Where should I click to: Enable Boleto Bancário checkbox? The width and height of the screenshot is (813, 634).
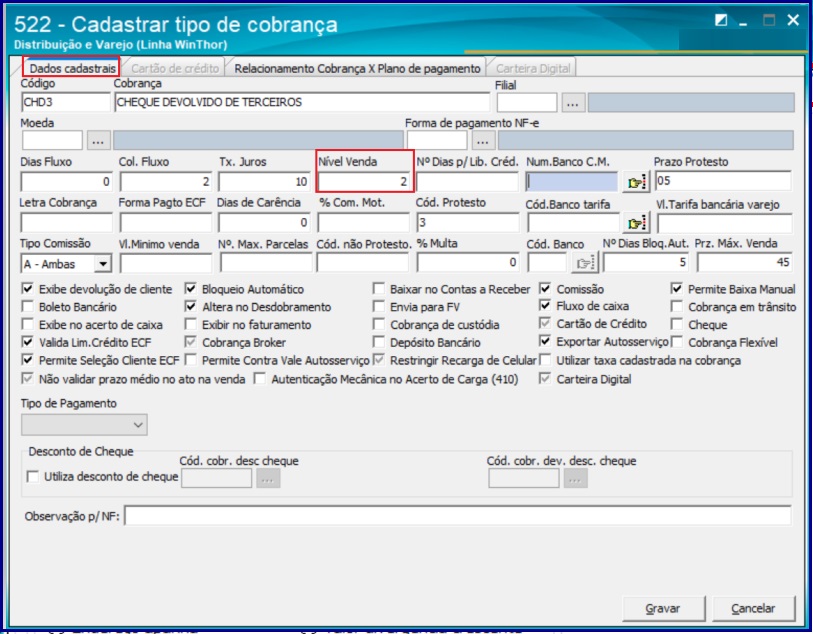[27, 306]
